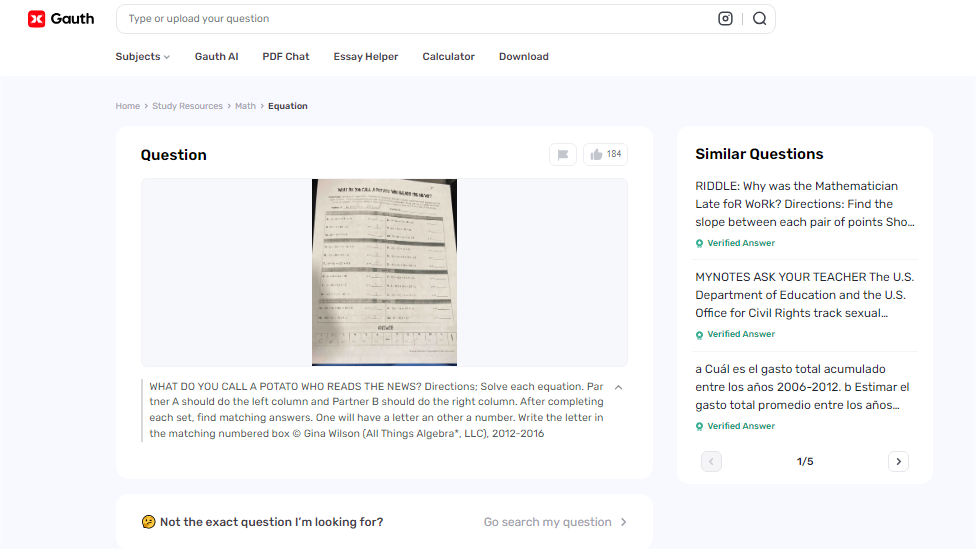976x549 pixels.
Task: Go to previous similar questions page arrow
Action: coord(712,461)
